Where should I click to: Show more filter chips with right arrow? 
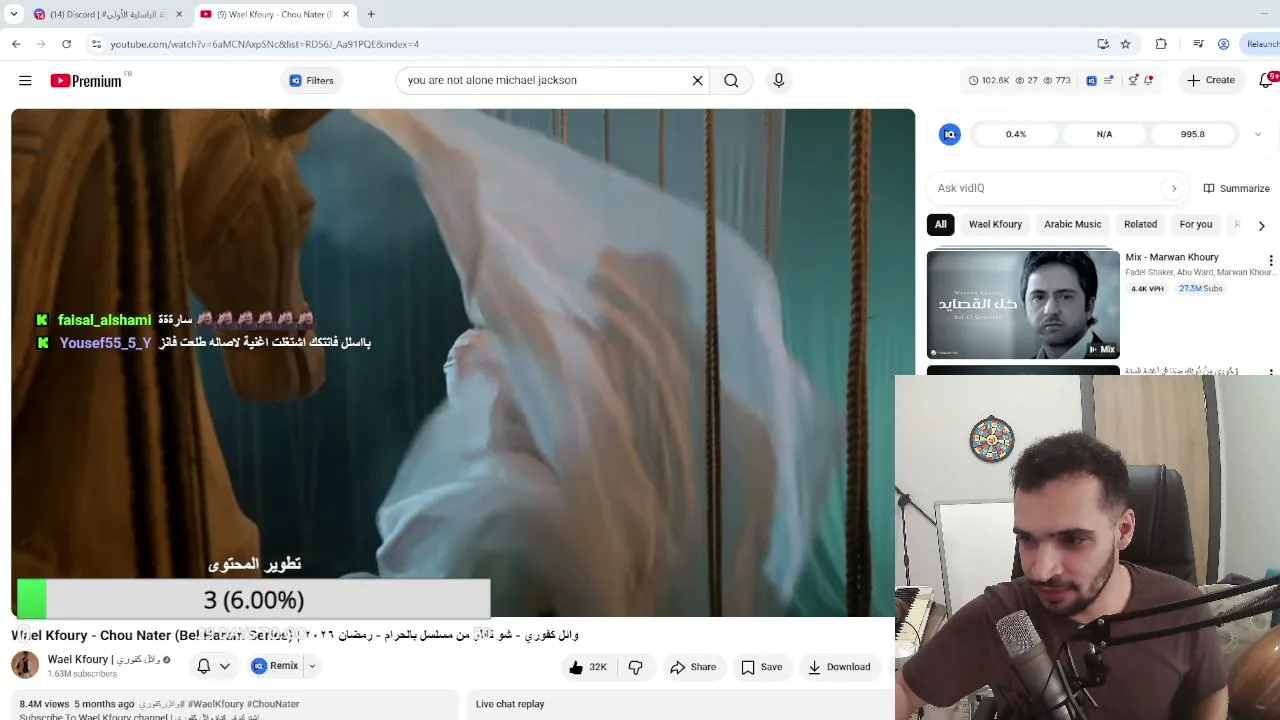tap(1261, 225)
